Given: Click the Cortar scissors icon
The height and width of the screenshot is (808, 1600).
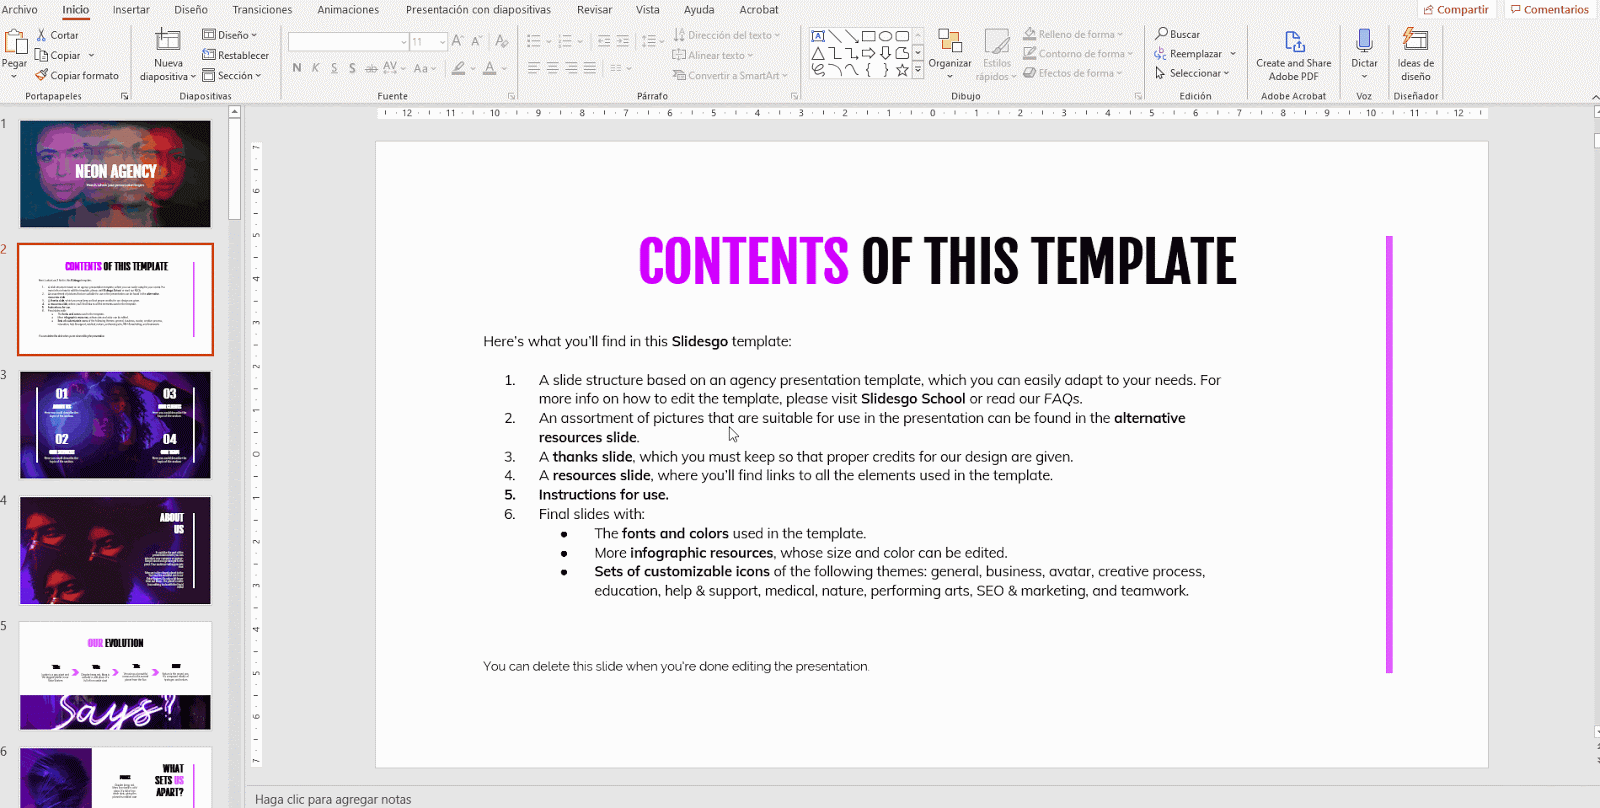Looking at the screenshot, I should click(x=41, y=35).
